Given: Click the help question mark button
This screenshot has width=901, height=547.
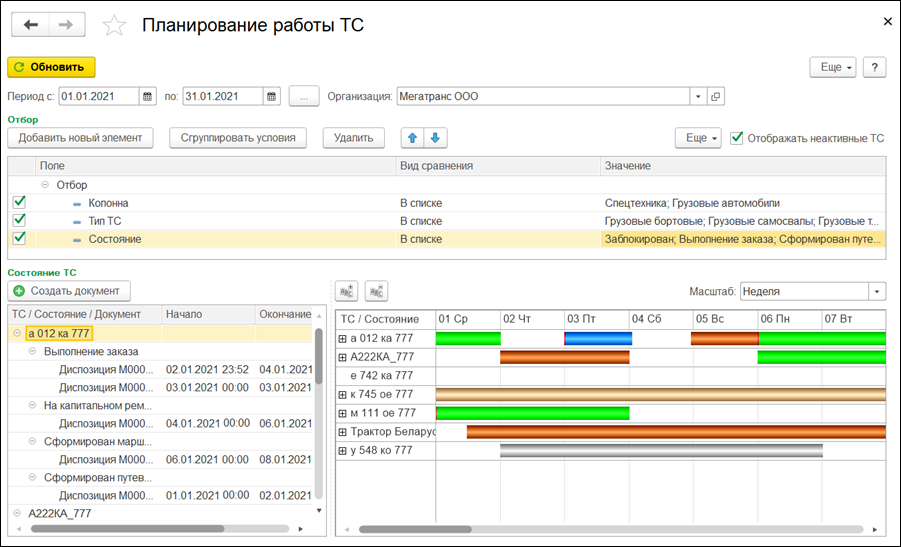Looking at the screenshot, I should point(875,67).
